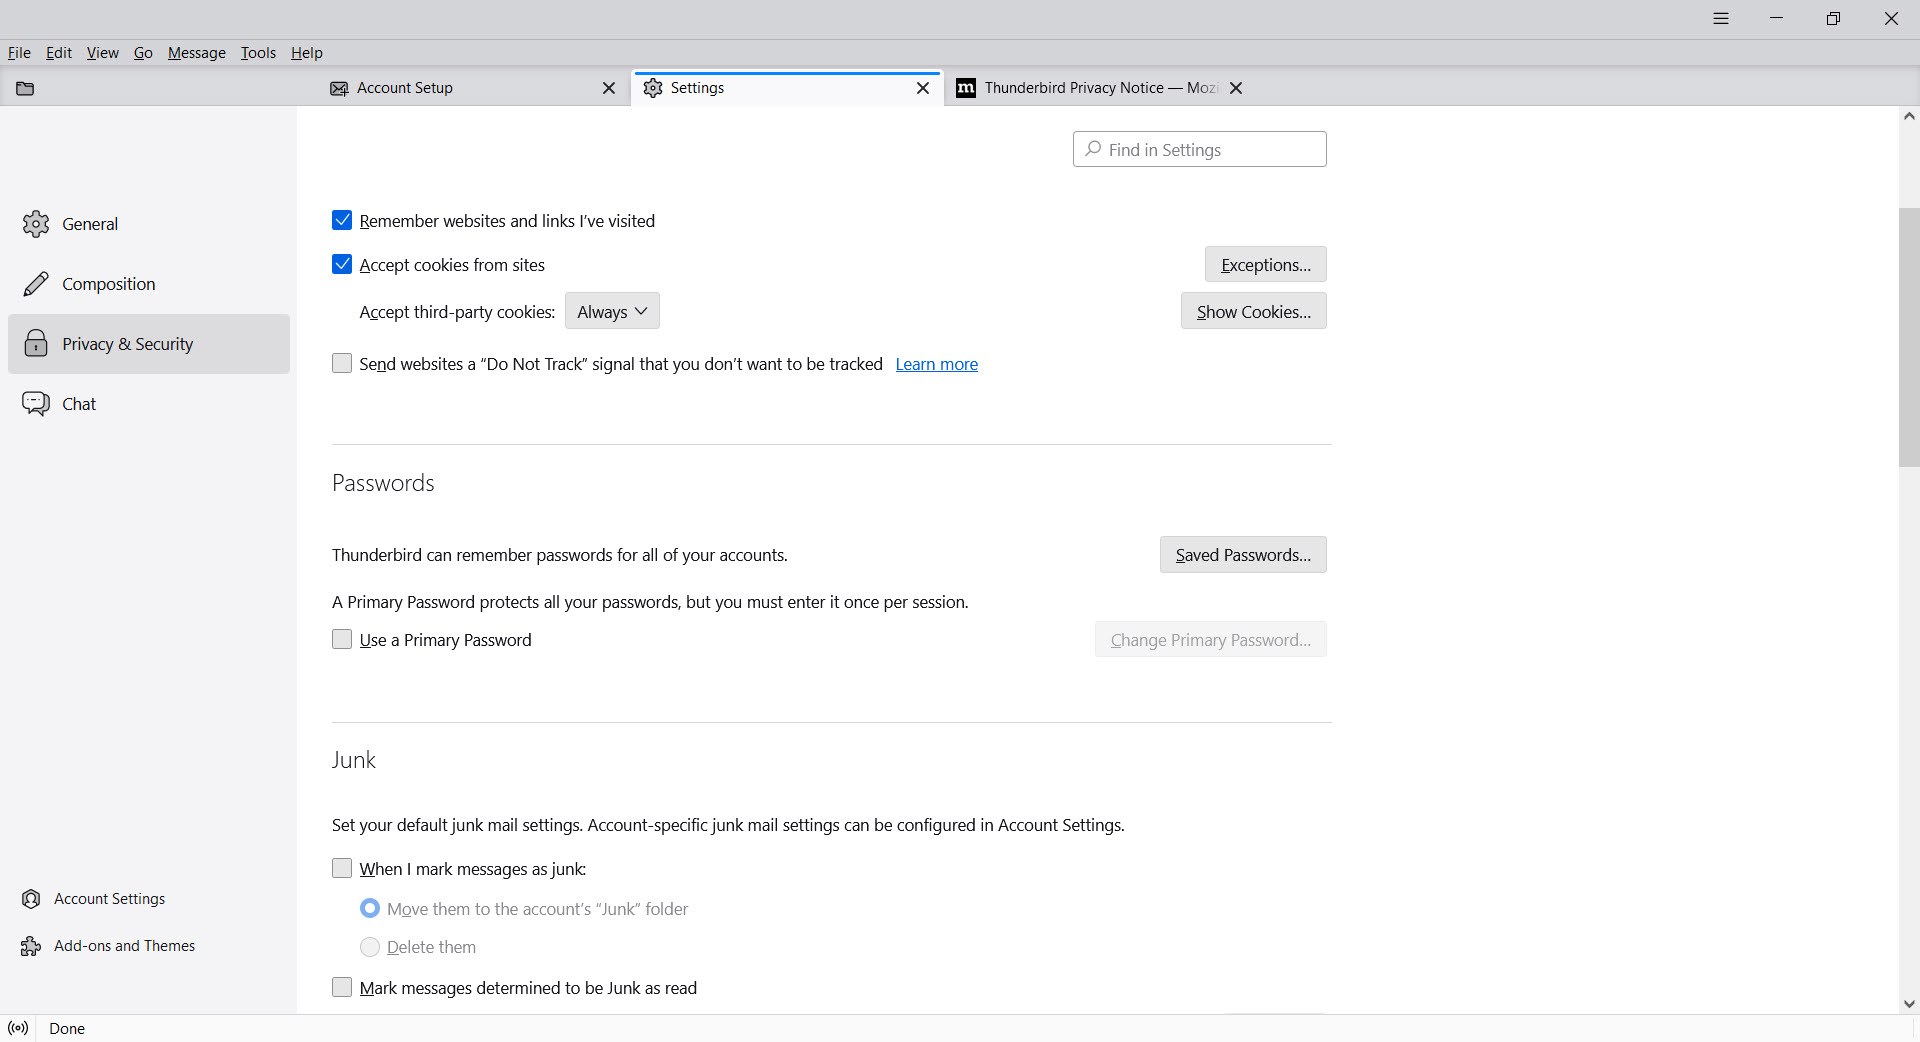Click the vertical scrollbar thumb

(1908, 337)
